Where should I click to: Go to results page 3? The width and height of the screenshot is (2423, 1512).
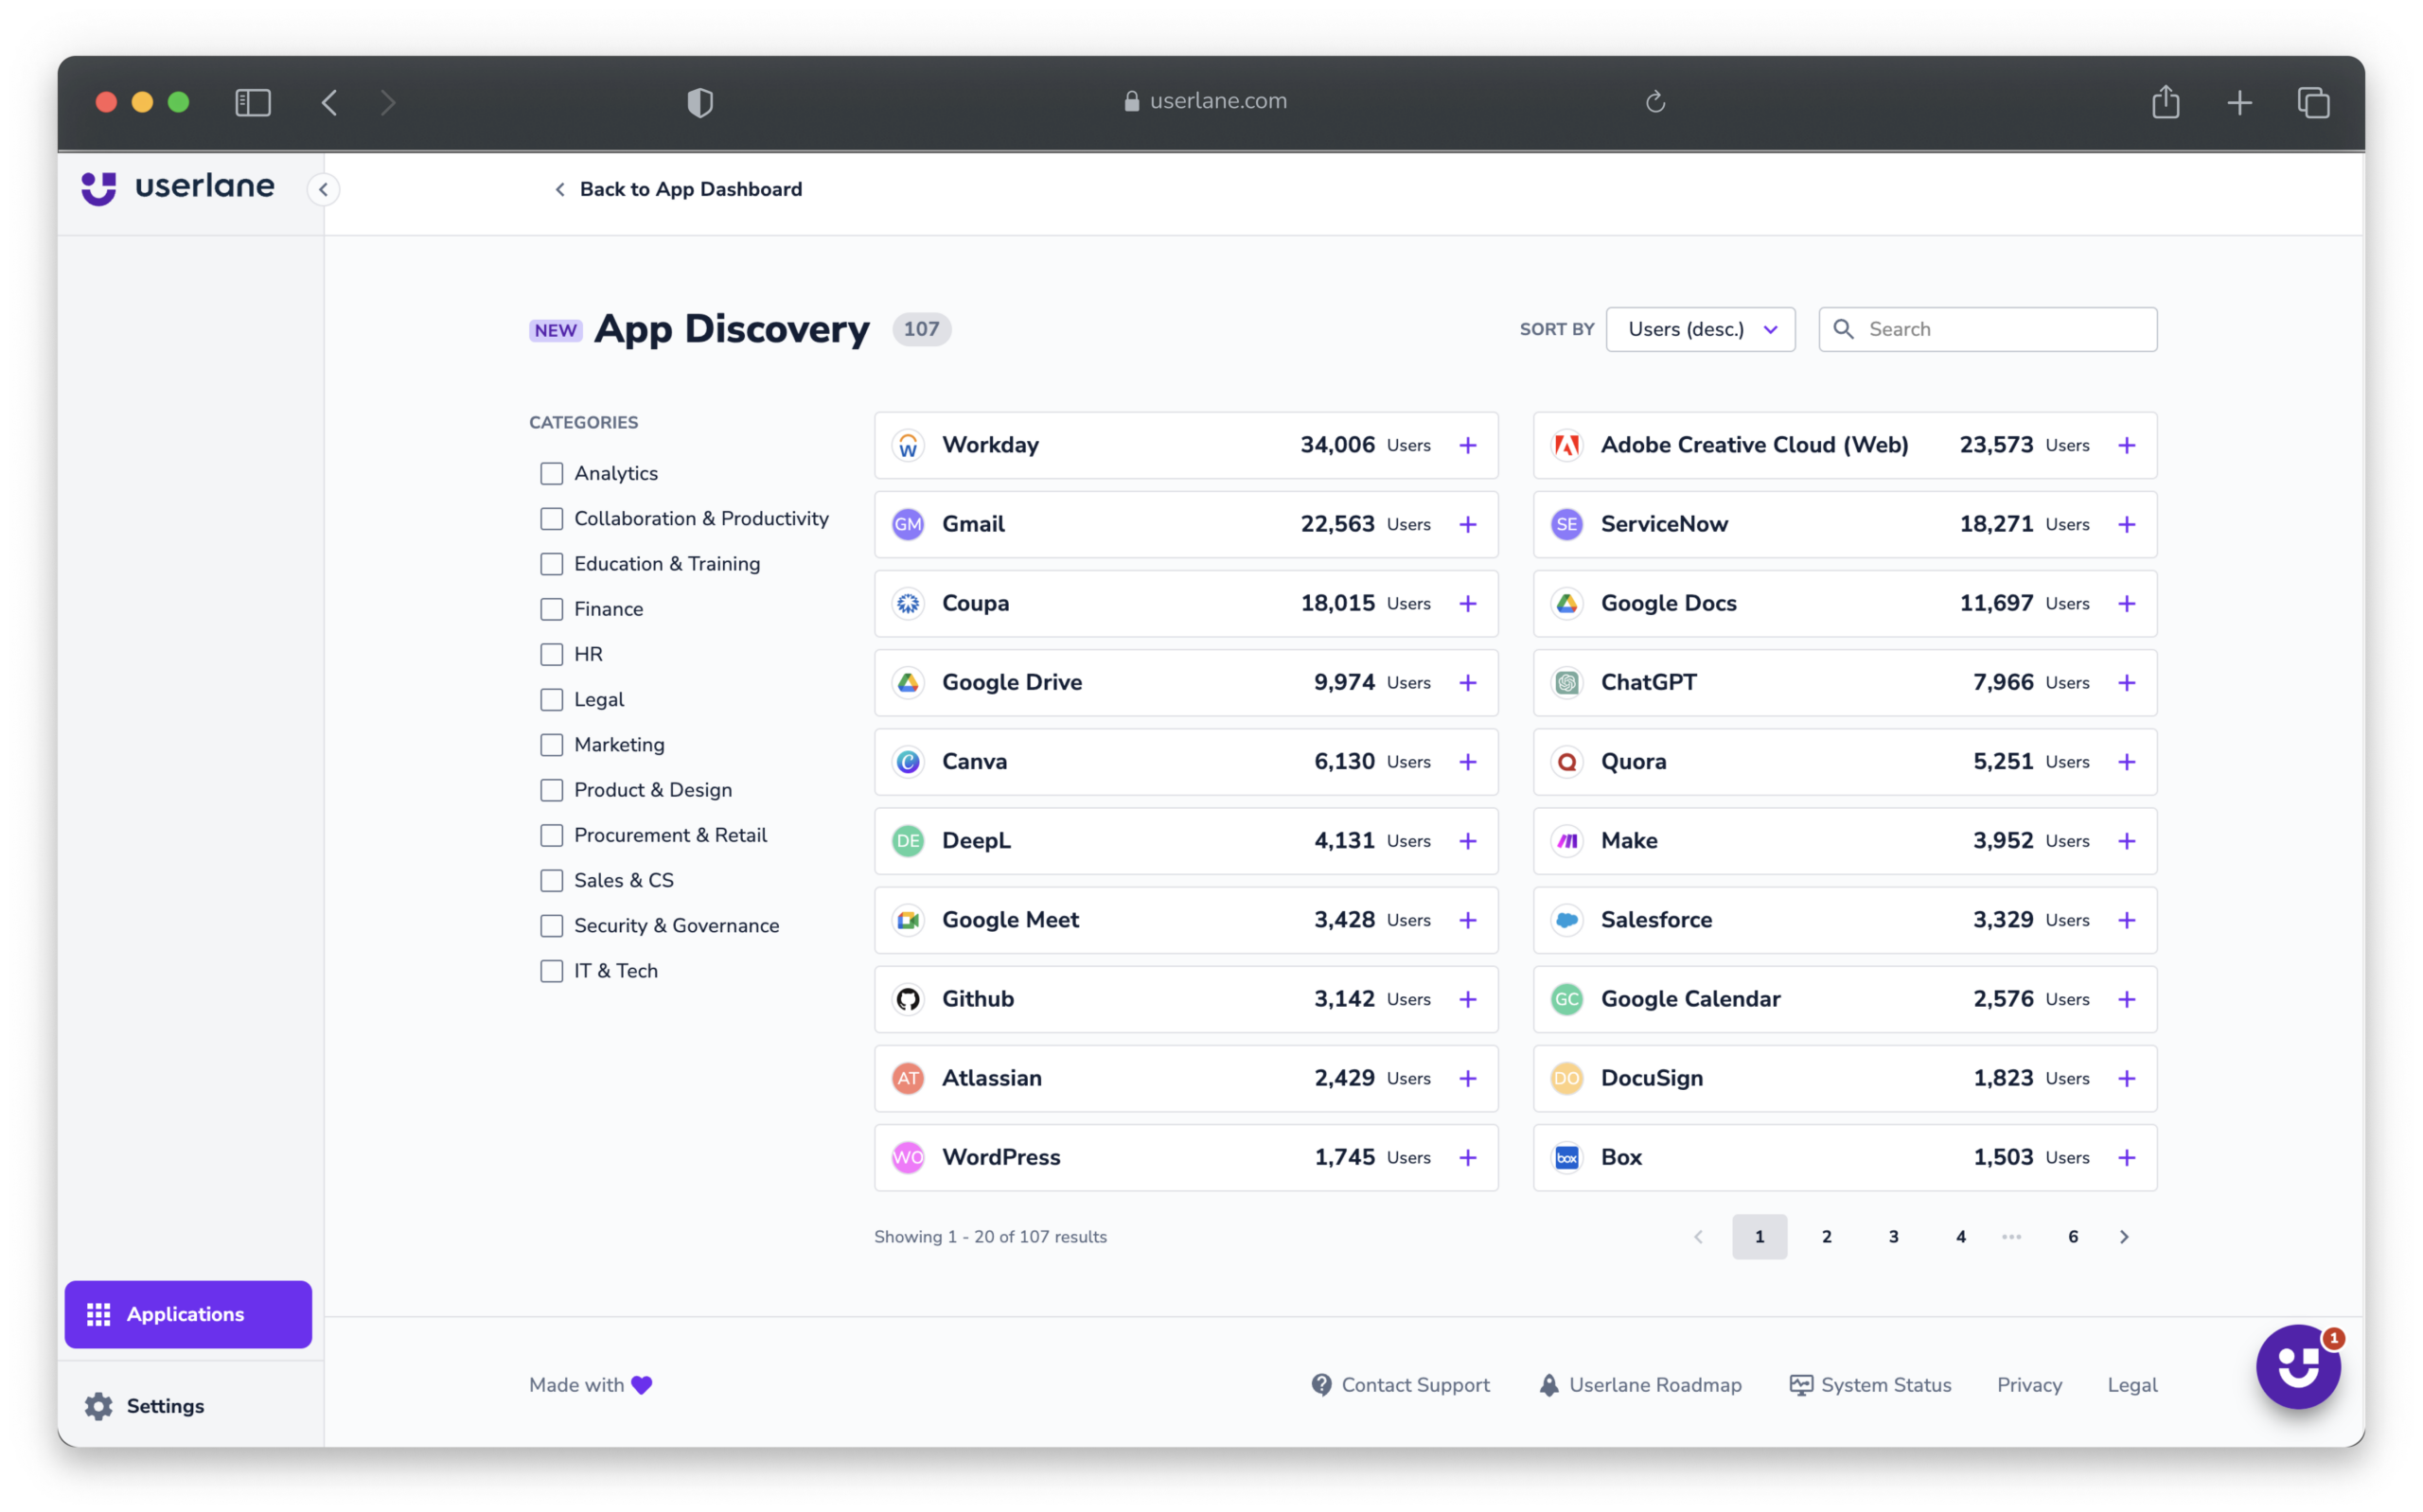pos(1893,1237)
